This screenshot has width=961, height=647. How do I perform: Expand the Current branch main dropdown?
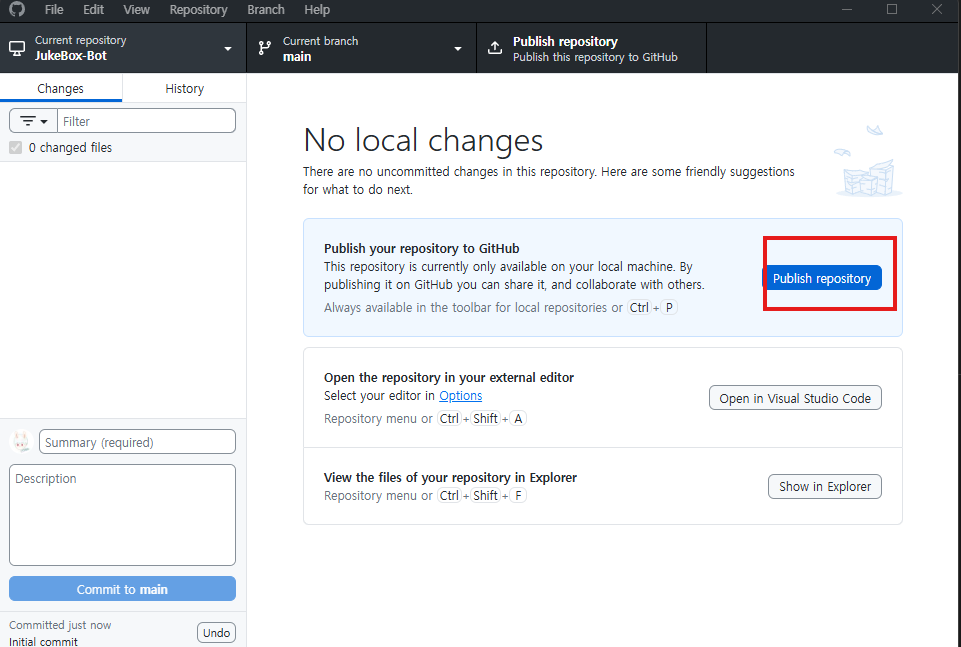[362, 48]
